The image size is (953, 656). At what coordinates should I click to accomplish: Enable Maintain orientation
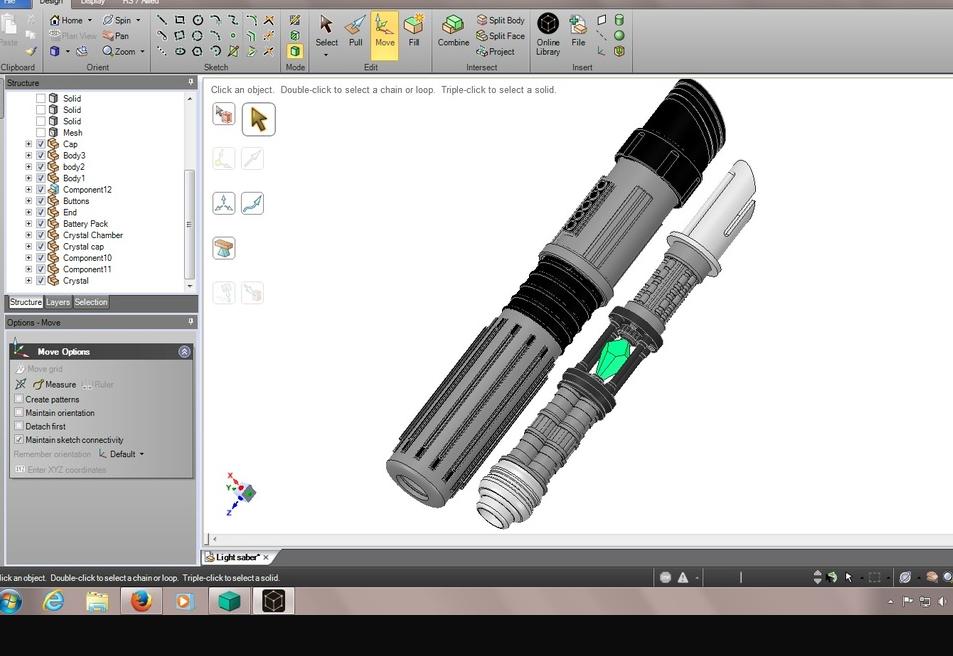pyautogui.click(x=19, y=412)
